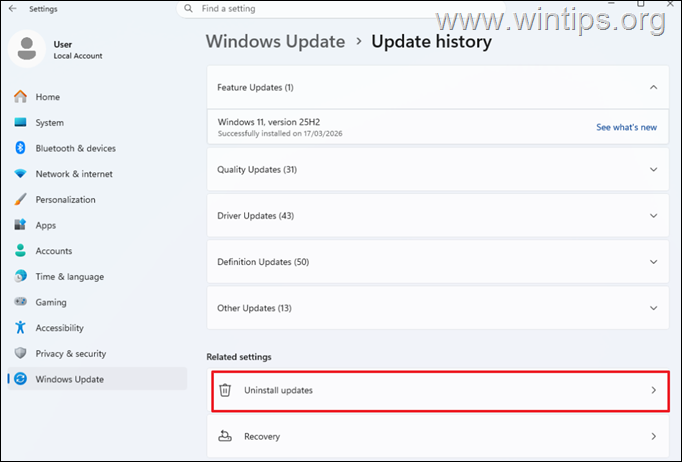
Task: Click the trash can icon for Uninstall updates
Action: tap(225, 390)
